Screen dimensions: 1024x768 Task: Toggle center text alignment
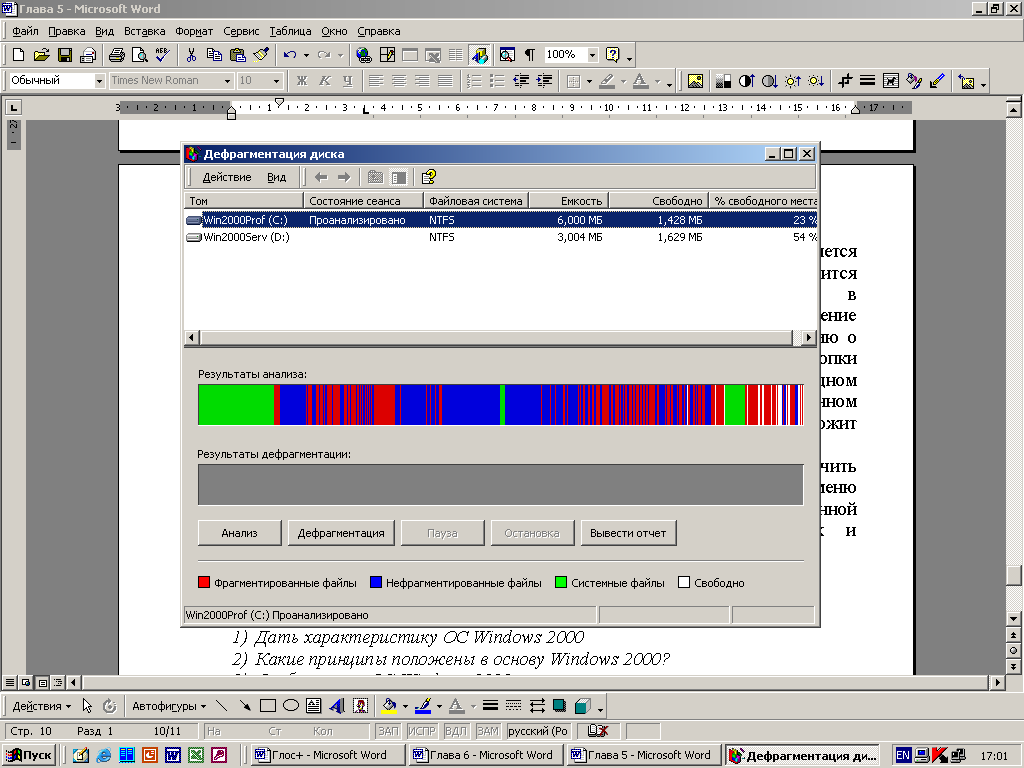pos(399,80)
